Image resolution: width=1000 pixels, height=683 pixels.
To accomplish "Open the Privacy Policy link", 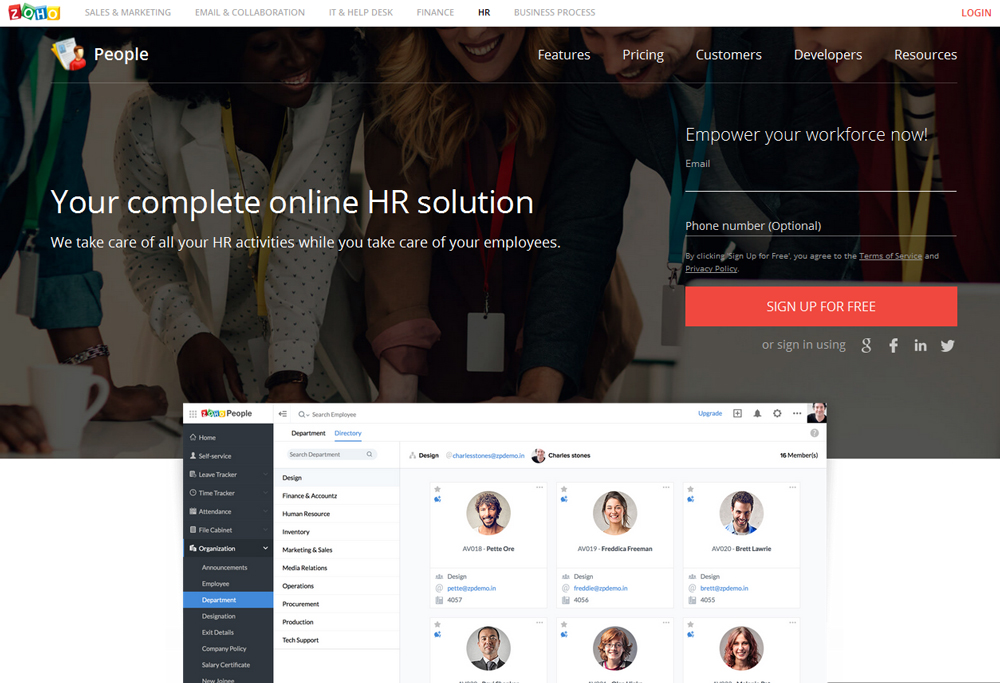I will [711, 268].
